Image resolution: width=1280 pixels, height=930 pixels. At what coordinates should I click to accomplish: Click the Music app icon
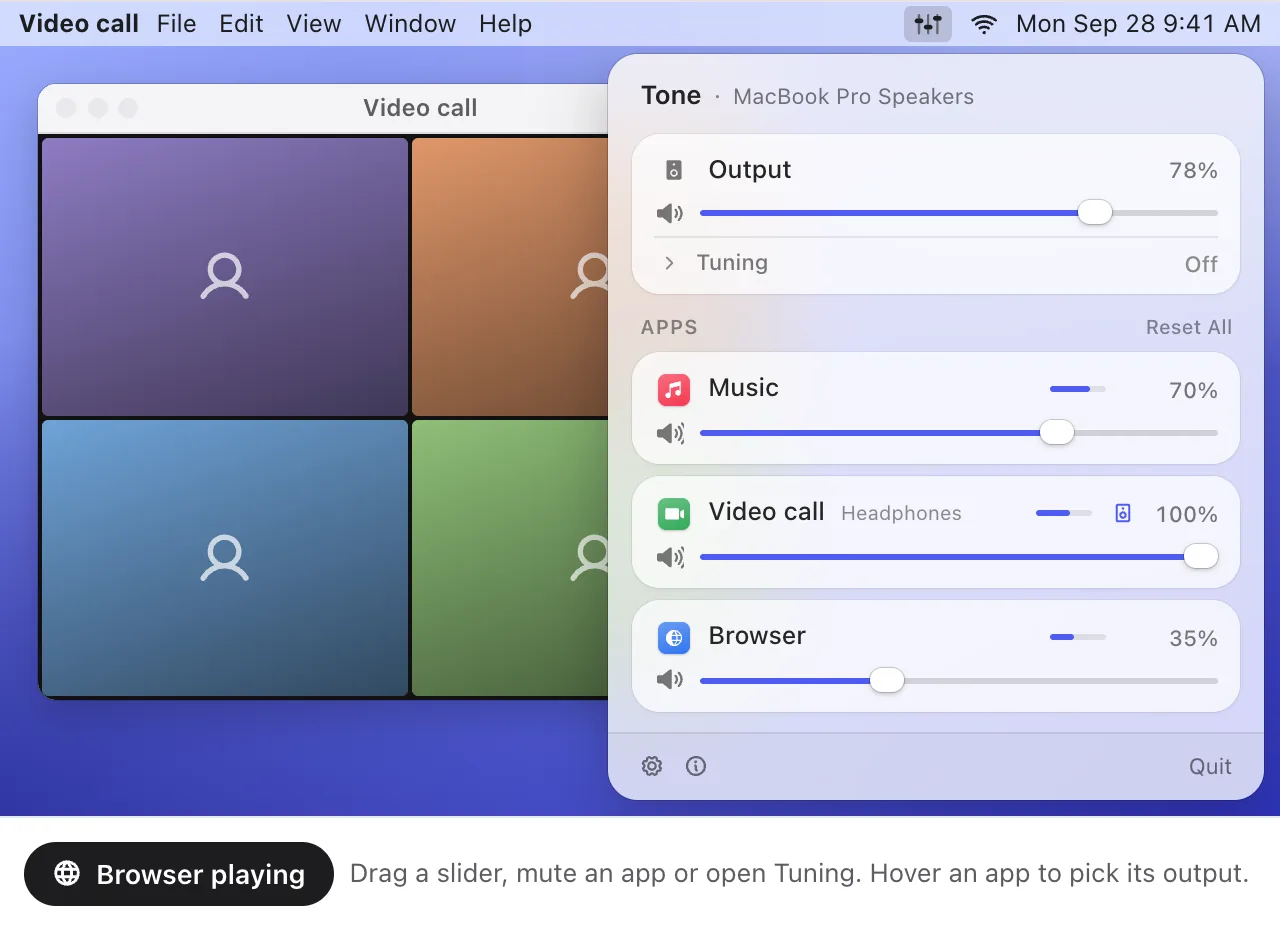tap(674, 390)
